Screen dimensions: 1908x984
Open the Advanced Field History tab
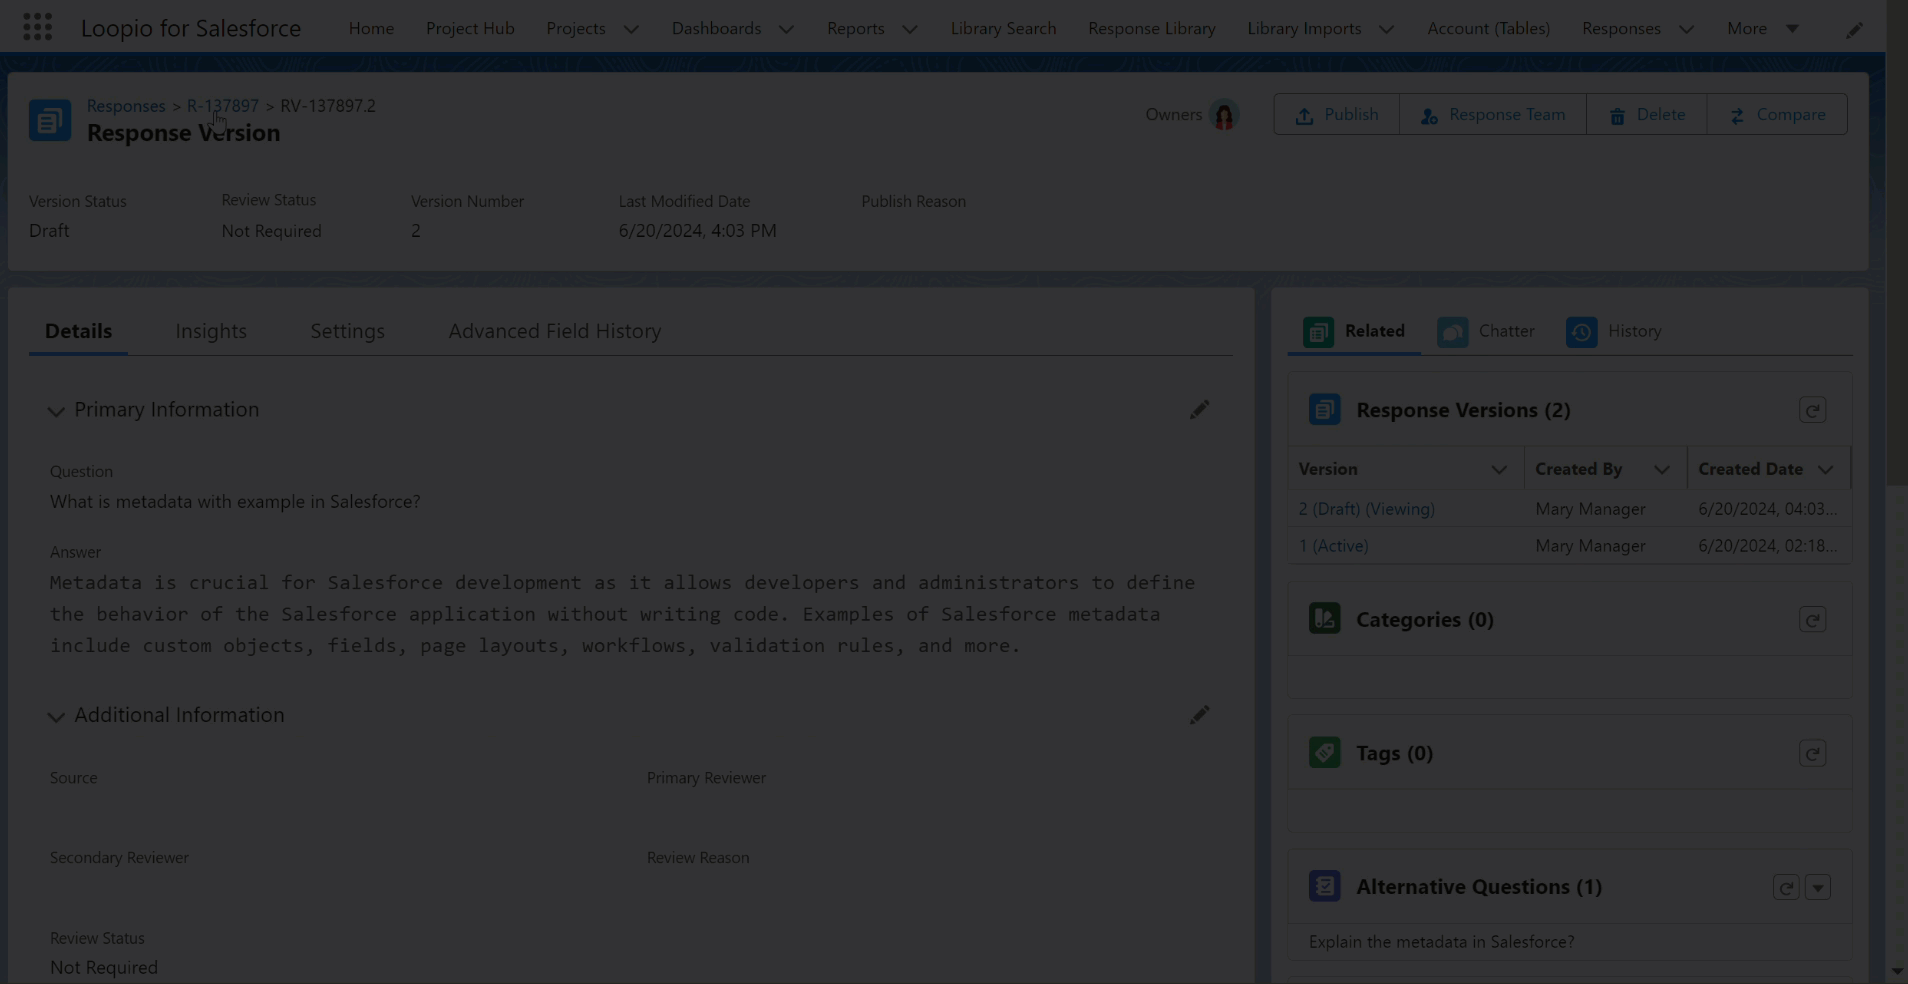555,331
